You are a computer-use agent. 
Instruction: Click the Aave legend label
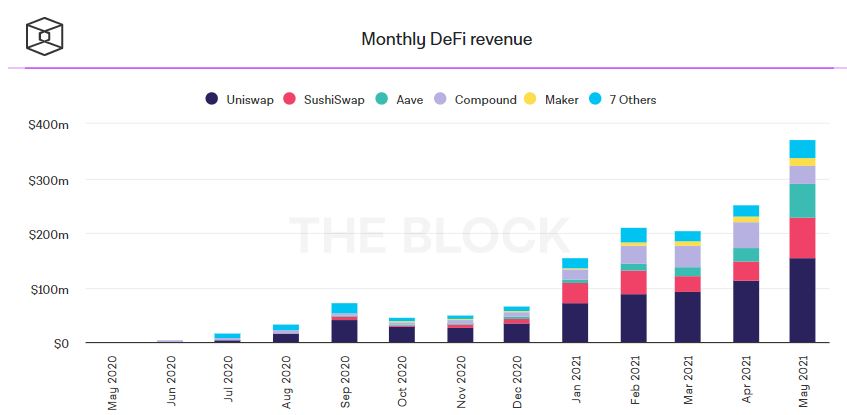409,100
